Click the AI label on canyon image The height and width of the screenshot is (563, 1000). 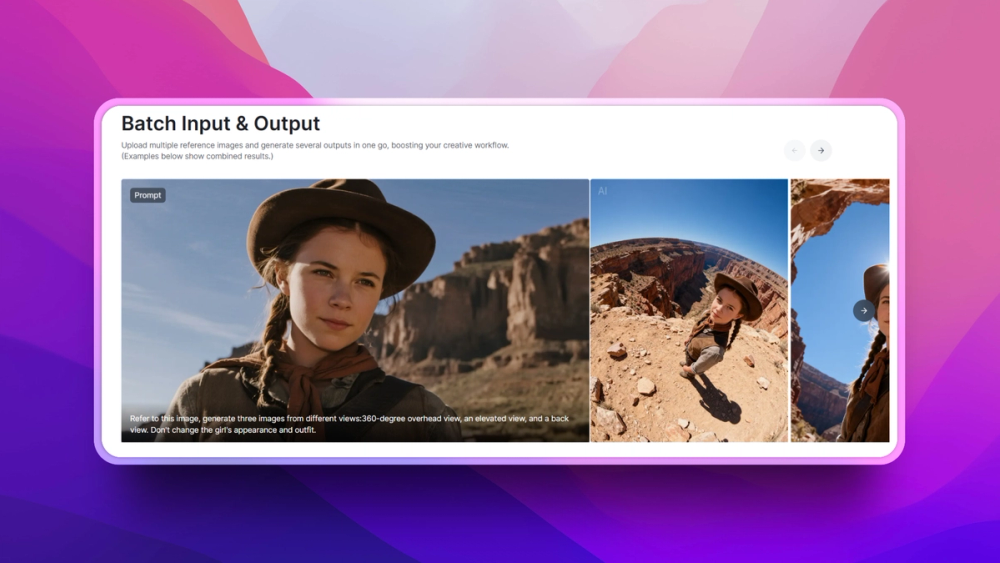click(602, 191)
